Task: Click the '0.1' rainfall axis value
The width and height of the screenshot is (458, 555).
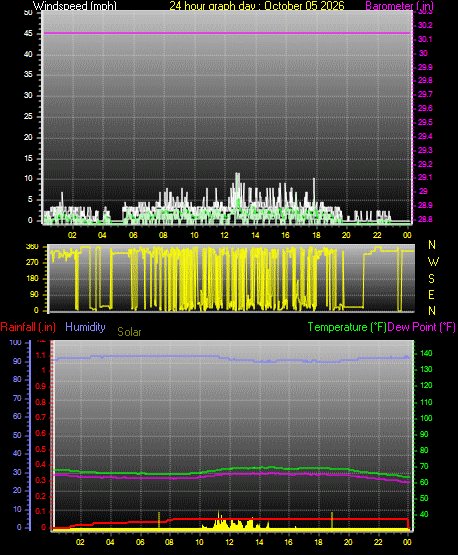Action: tap(41, 512)
